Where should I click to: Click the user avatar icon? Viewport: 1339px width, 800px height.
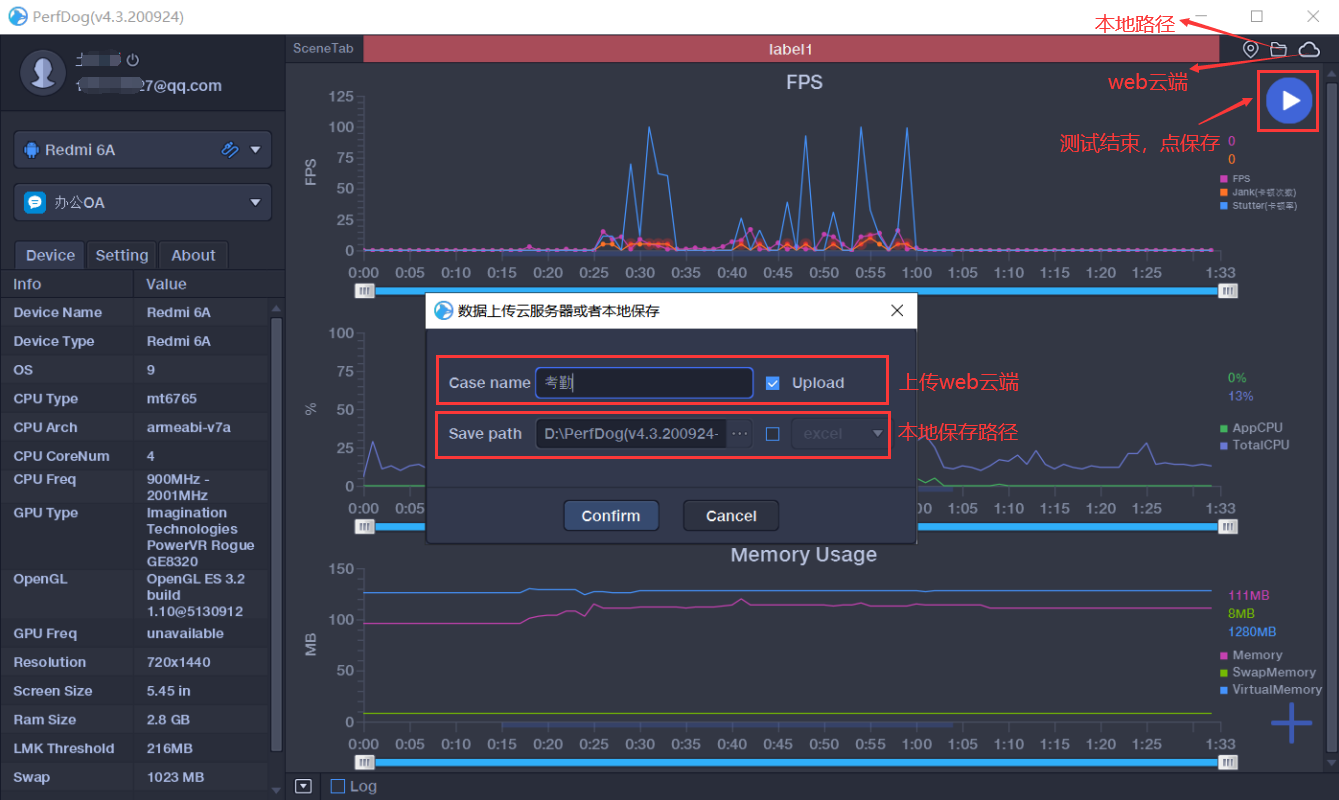coord(43,72)
